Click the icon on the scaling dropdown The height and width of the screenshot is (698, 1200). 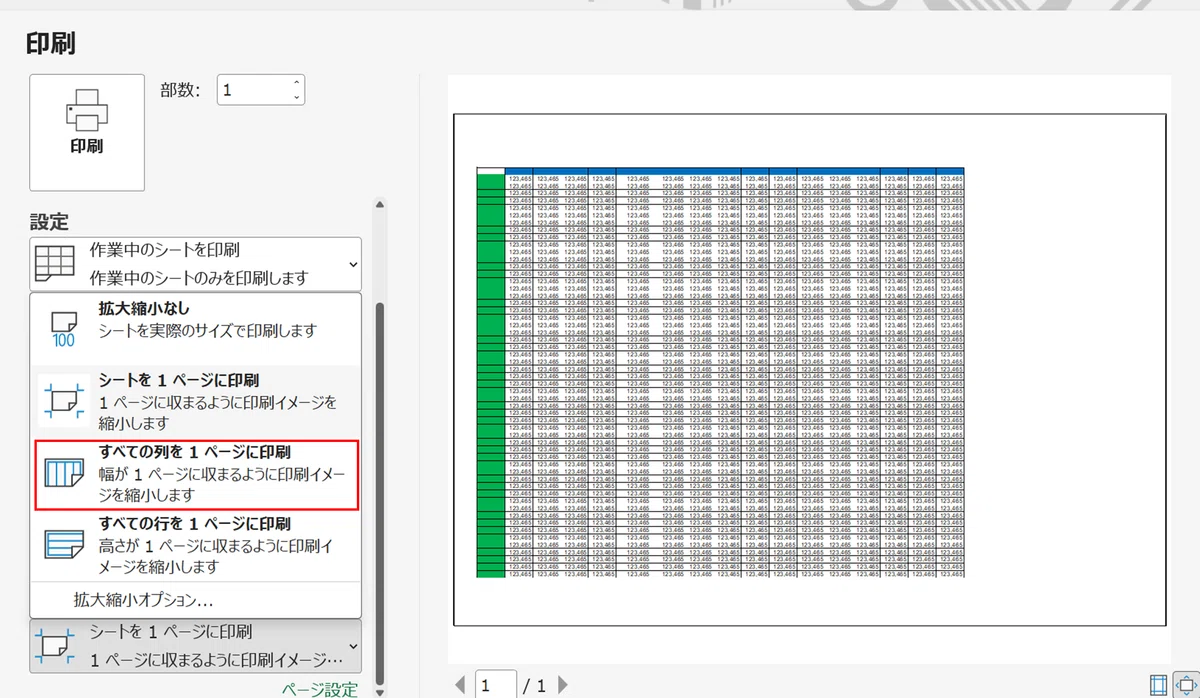pos(54,646)
